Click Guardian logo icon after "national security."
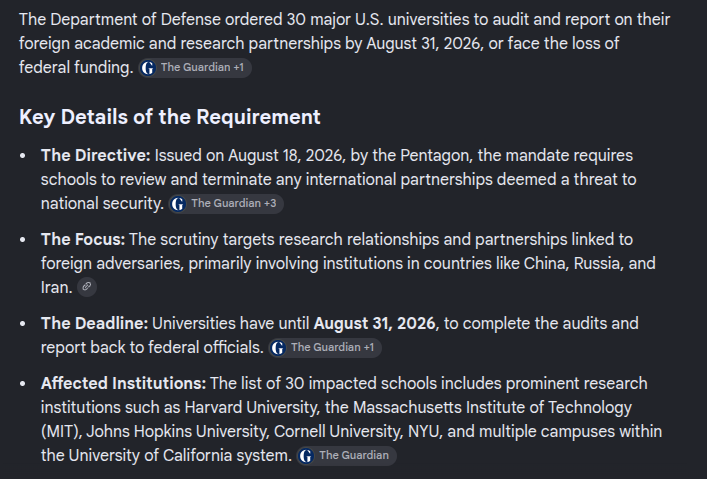Viewport: 707px width, 479px height. (178, 204)
